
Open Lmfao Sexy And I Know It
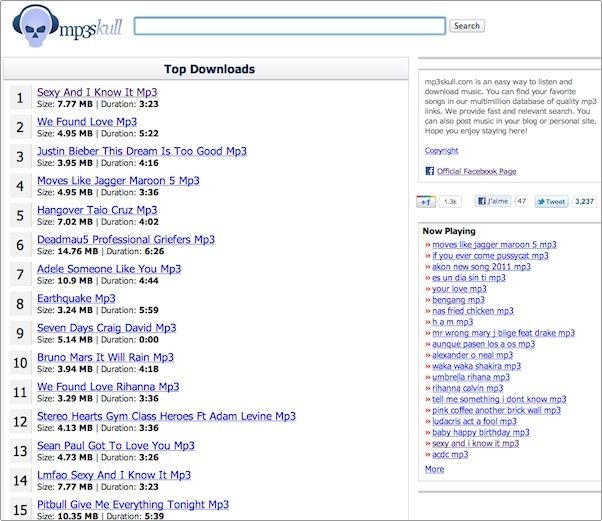[114, 475]
